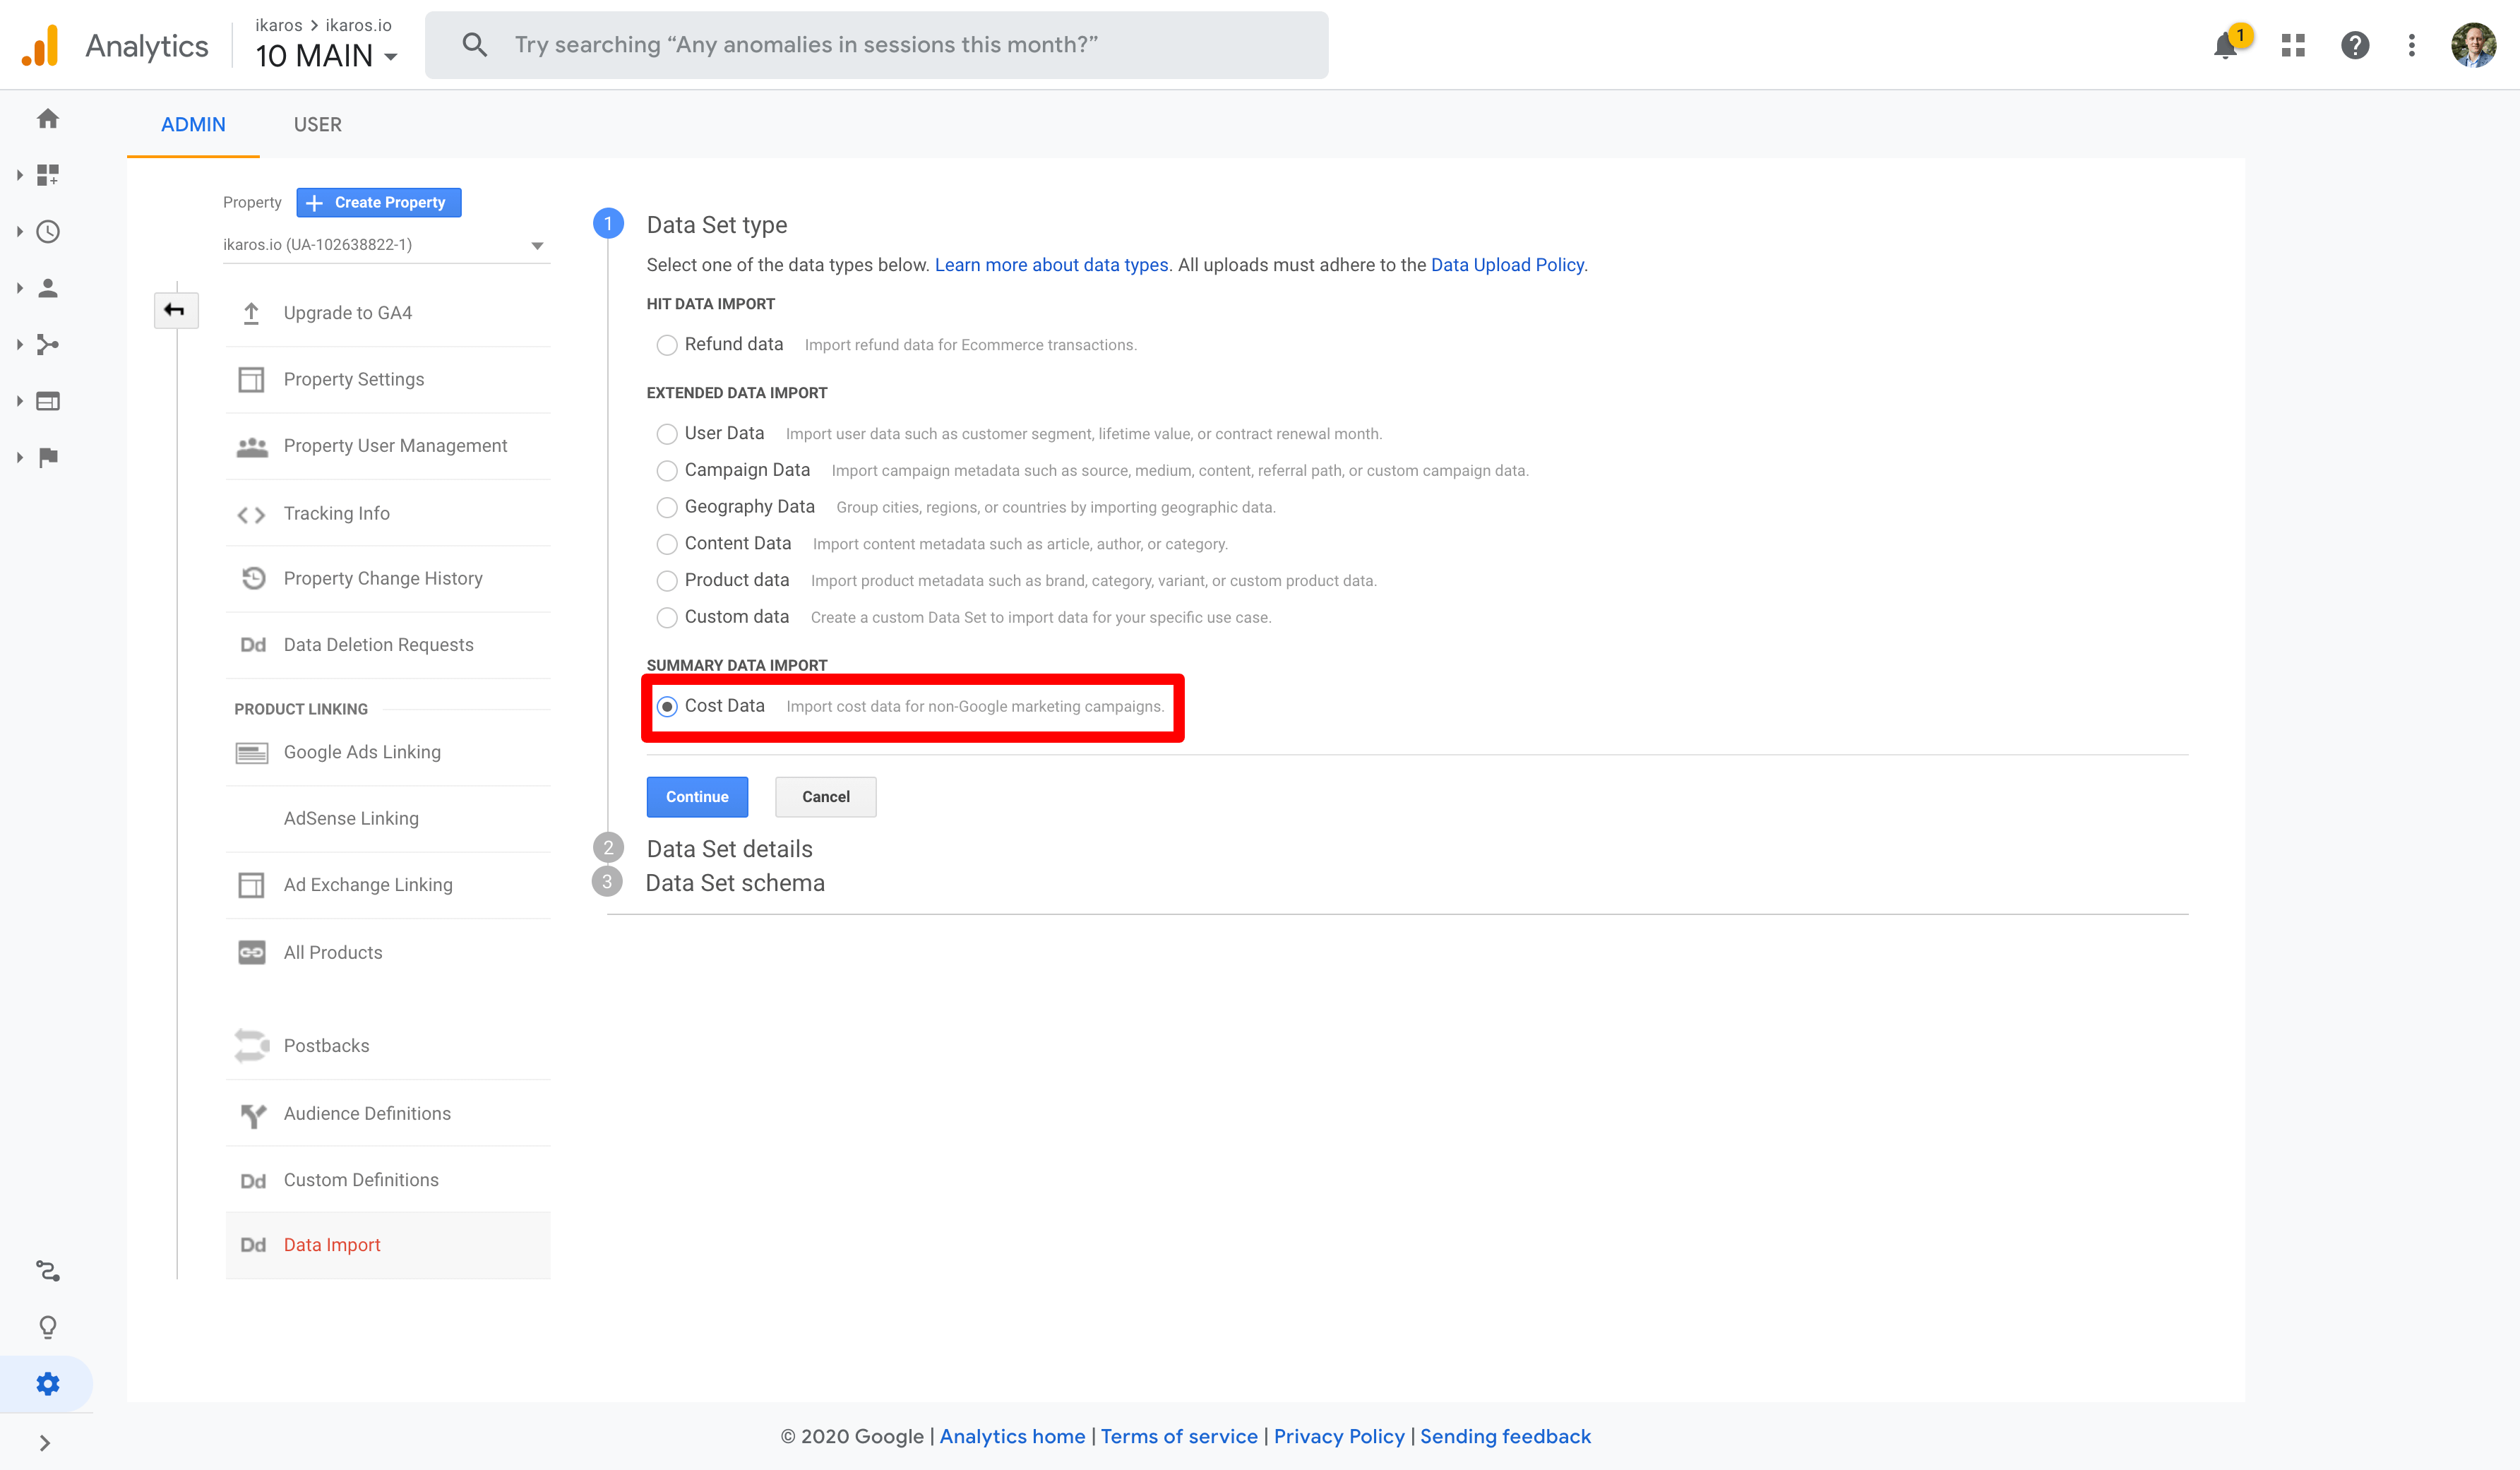Click the help question mark icon
The height and width of the screenshot is (1470, 2520).
coord(2355,46)
